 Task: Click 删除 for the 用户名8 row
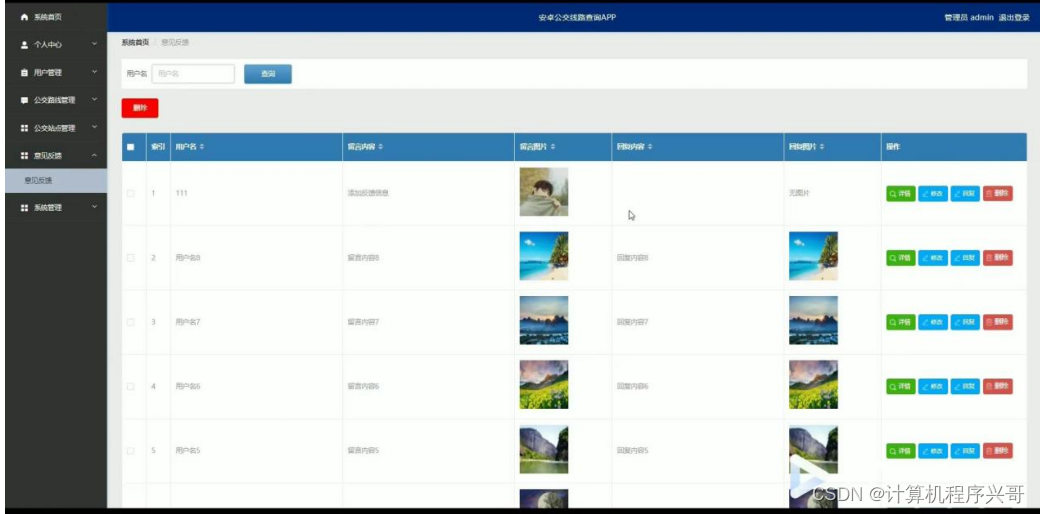[x=998, y=258]
